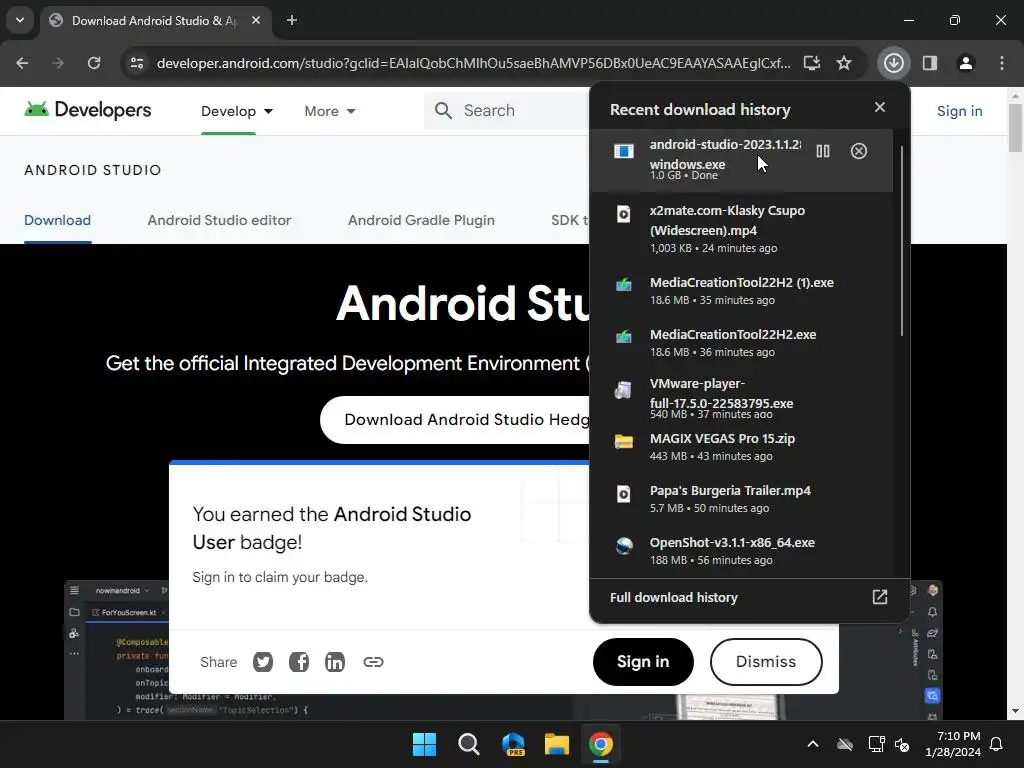Launch Edge Pre-release from taskbar
This screenshot has width=1024, height=768.
click(513, 744)
